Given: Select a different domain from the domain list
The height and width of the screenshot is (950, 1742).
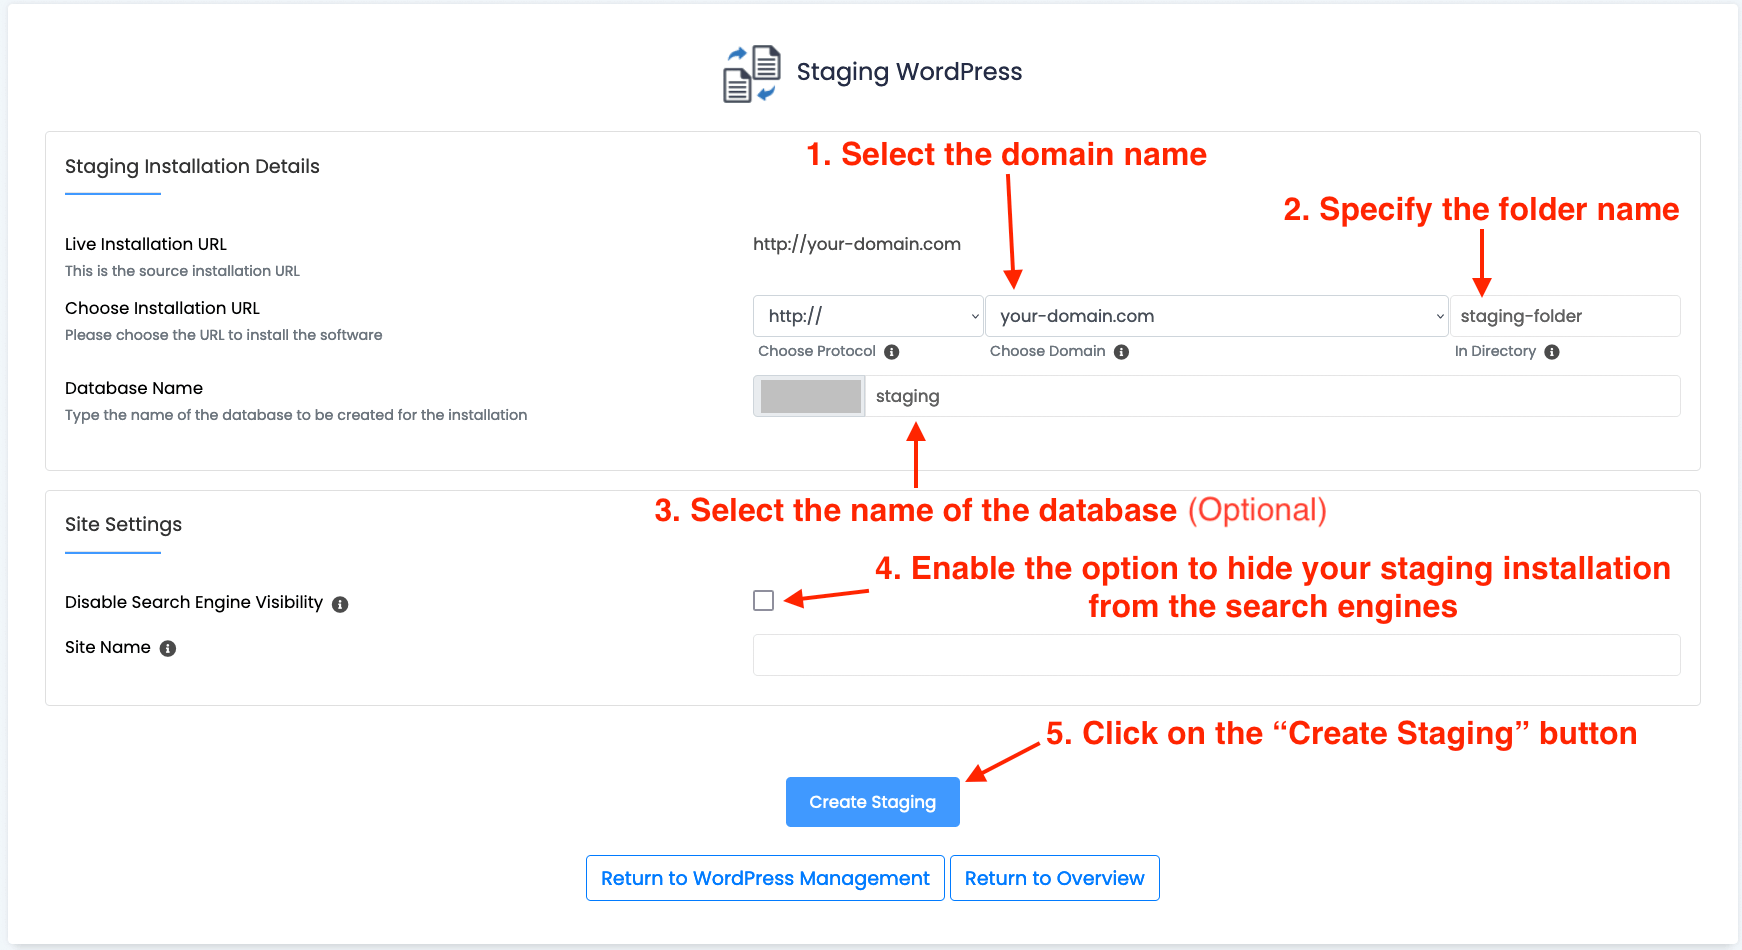Looking at the screenshot, I should [x=1438, y=315].
